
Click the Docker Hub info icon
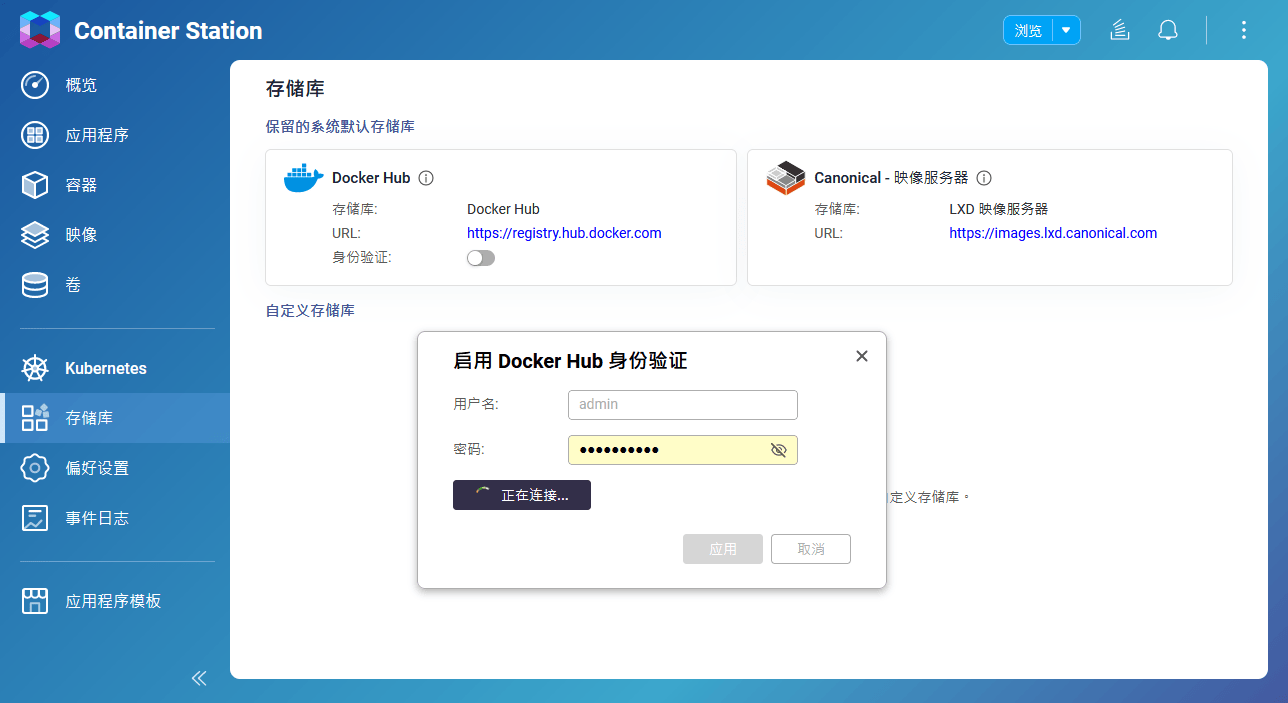(x=426, y=178)
